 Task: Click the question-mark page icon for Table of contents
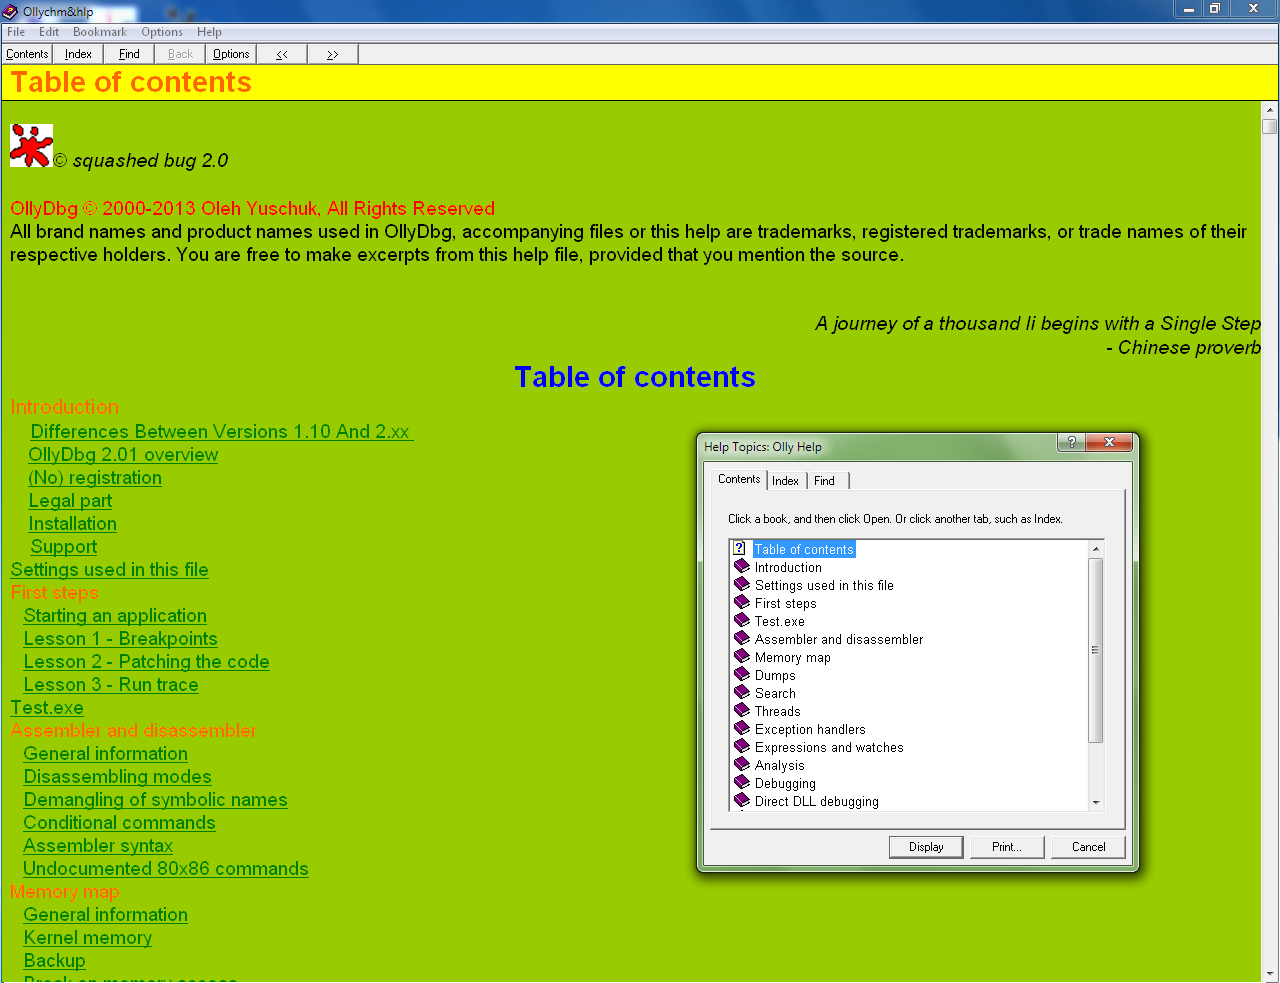tap(739, 549)
